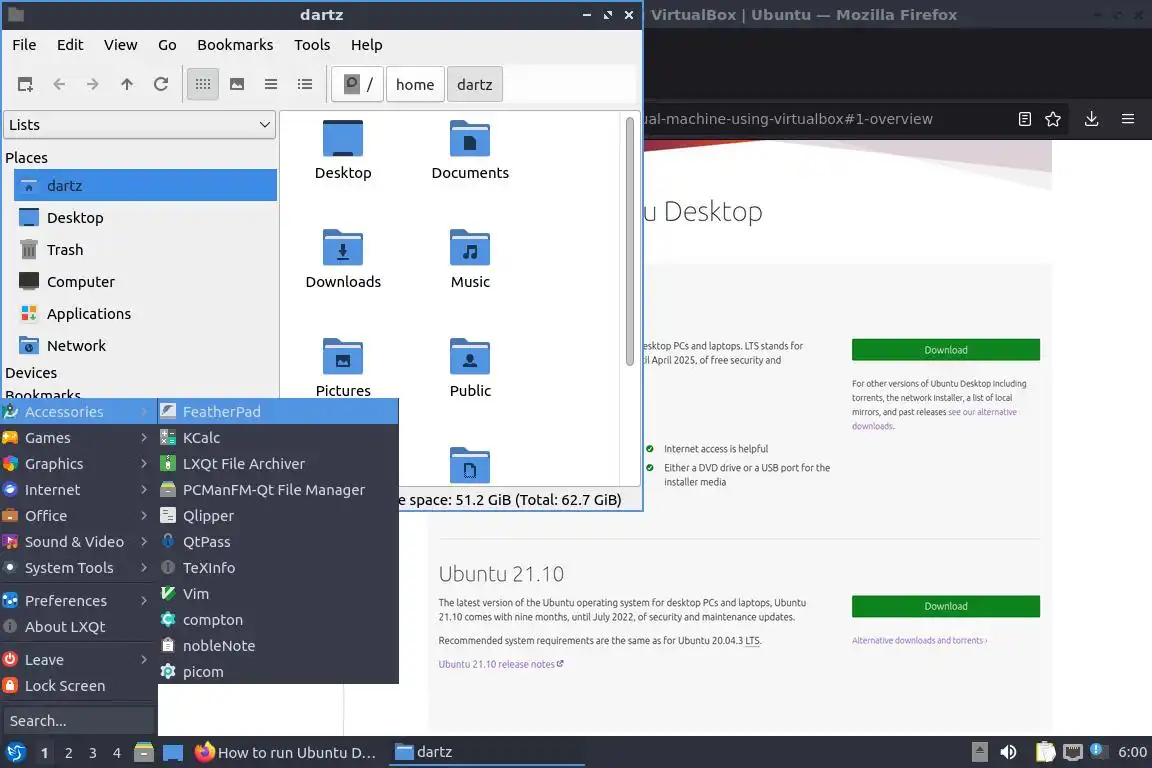
Task: Expand Preferences submenu in app menu
Action: 79,600
